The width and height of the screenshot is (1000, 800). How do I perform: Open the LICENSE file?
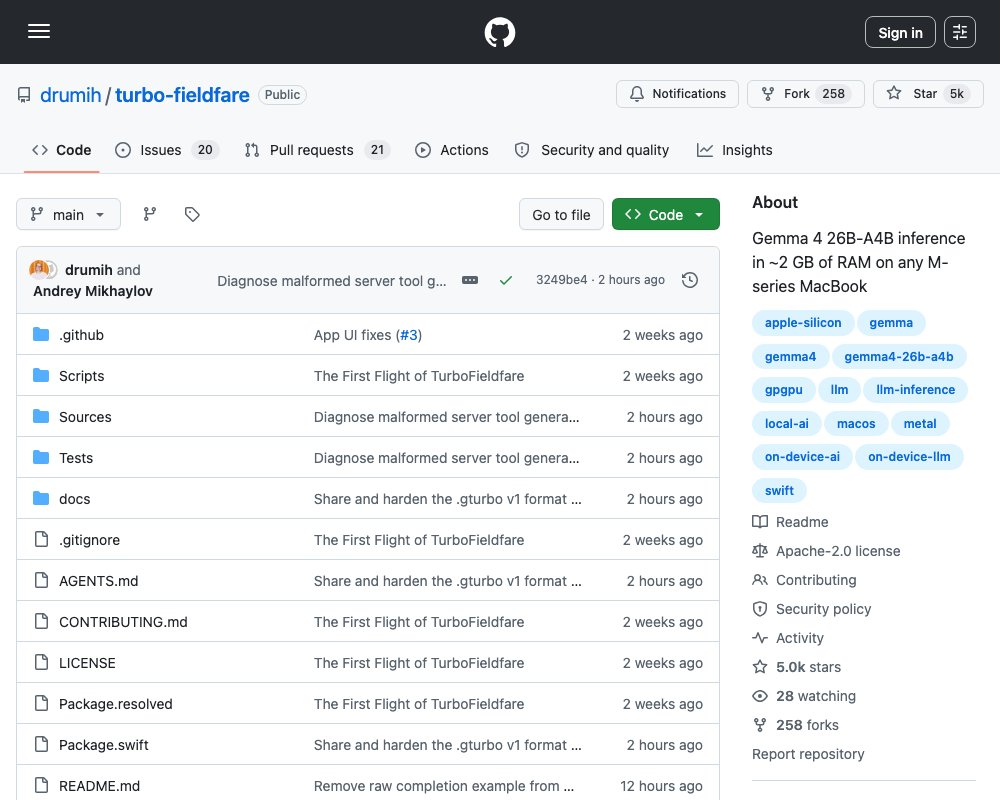(87, 663)
